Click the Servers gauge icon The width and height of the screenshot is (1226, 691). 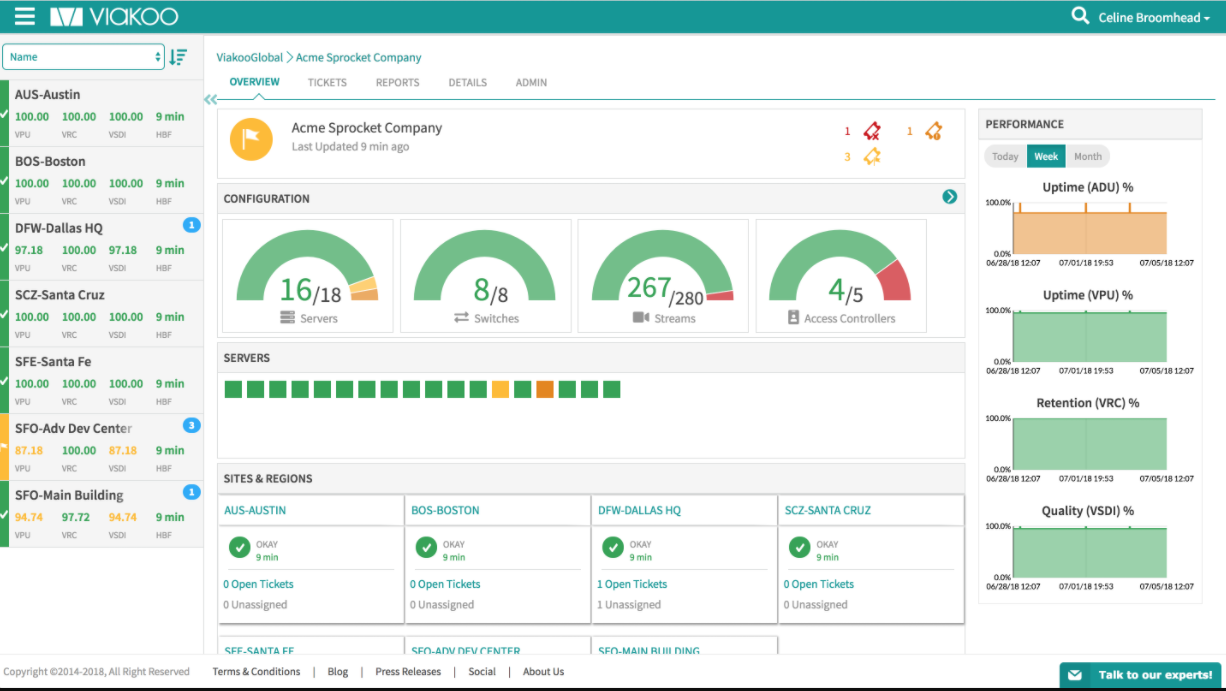point(288,318)
